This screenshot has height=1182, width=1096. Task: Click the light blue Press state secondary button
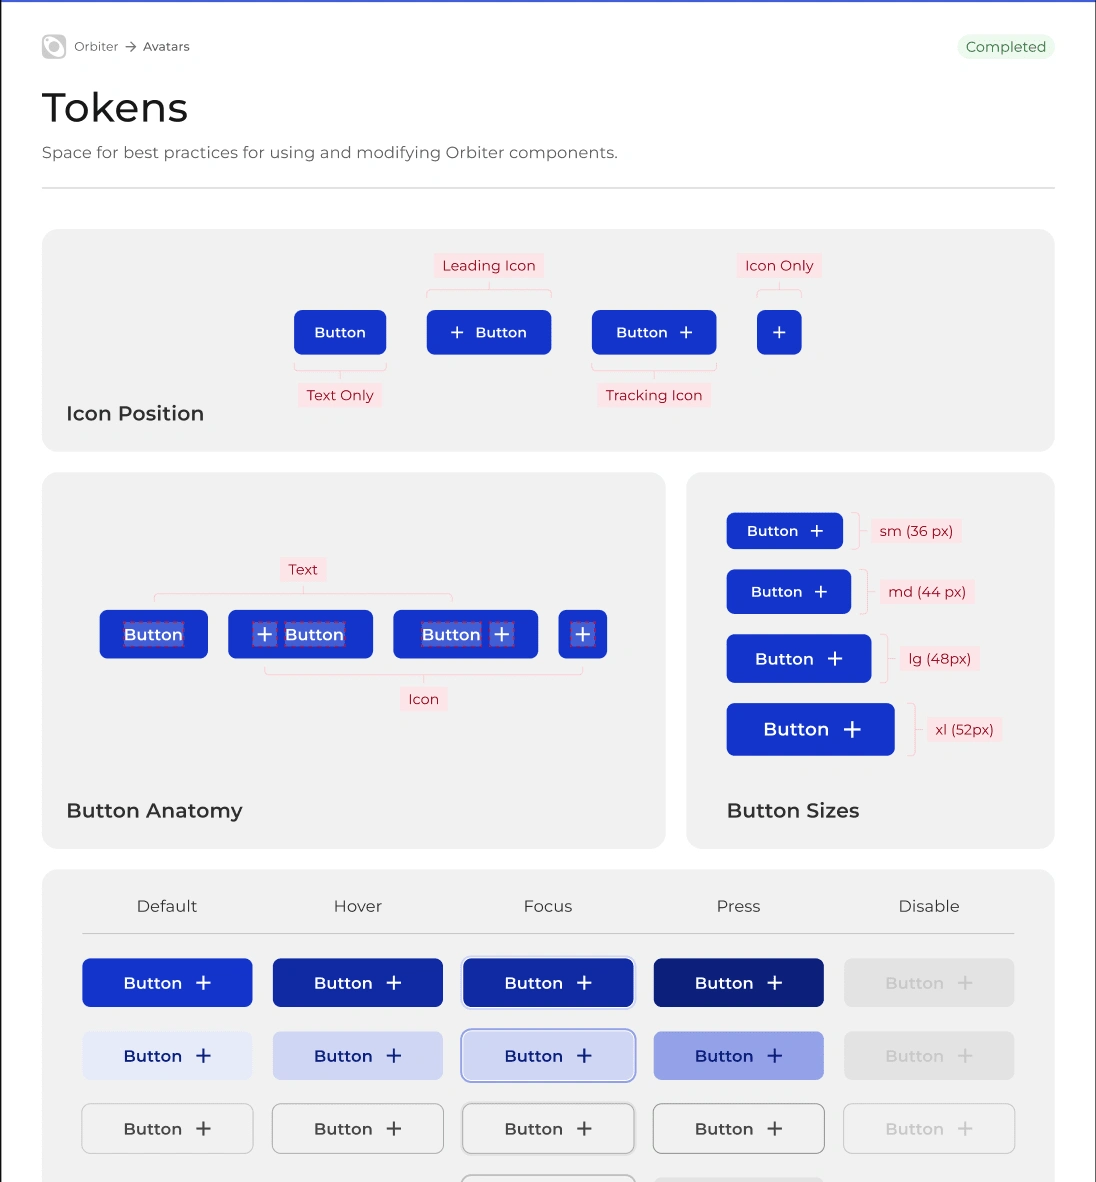pos(738,1056)
